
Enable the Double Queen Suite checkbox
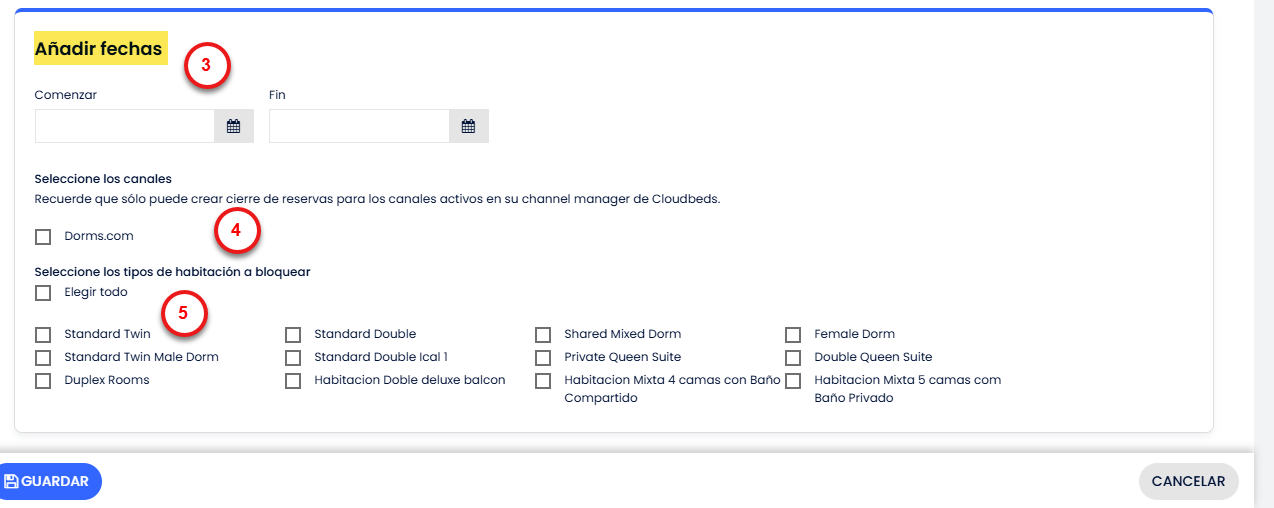793,358
